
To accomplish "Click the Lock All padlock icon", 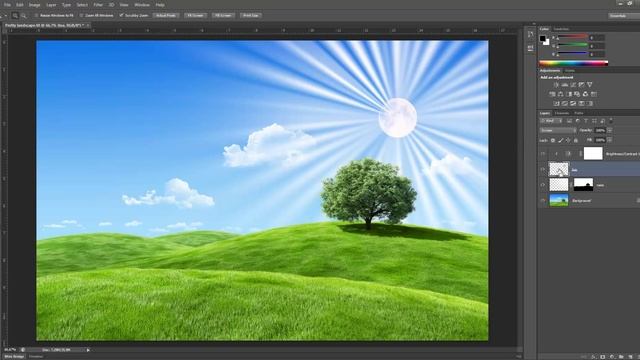I will (576, 140).
